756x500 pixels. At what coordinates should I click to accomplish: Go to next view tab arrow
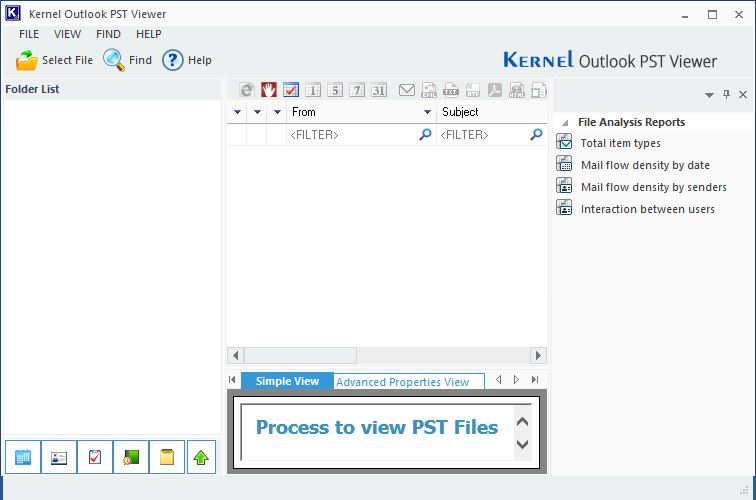(516, 379)
